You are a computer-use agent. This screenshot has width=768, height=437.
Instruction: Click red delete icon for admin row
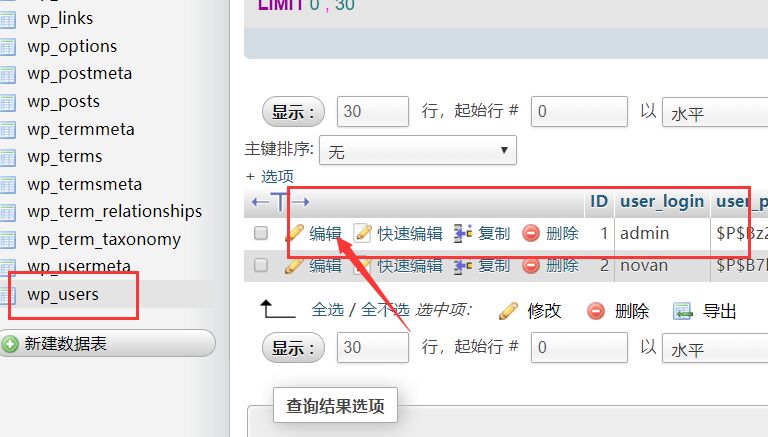tap(531, 233)
